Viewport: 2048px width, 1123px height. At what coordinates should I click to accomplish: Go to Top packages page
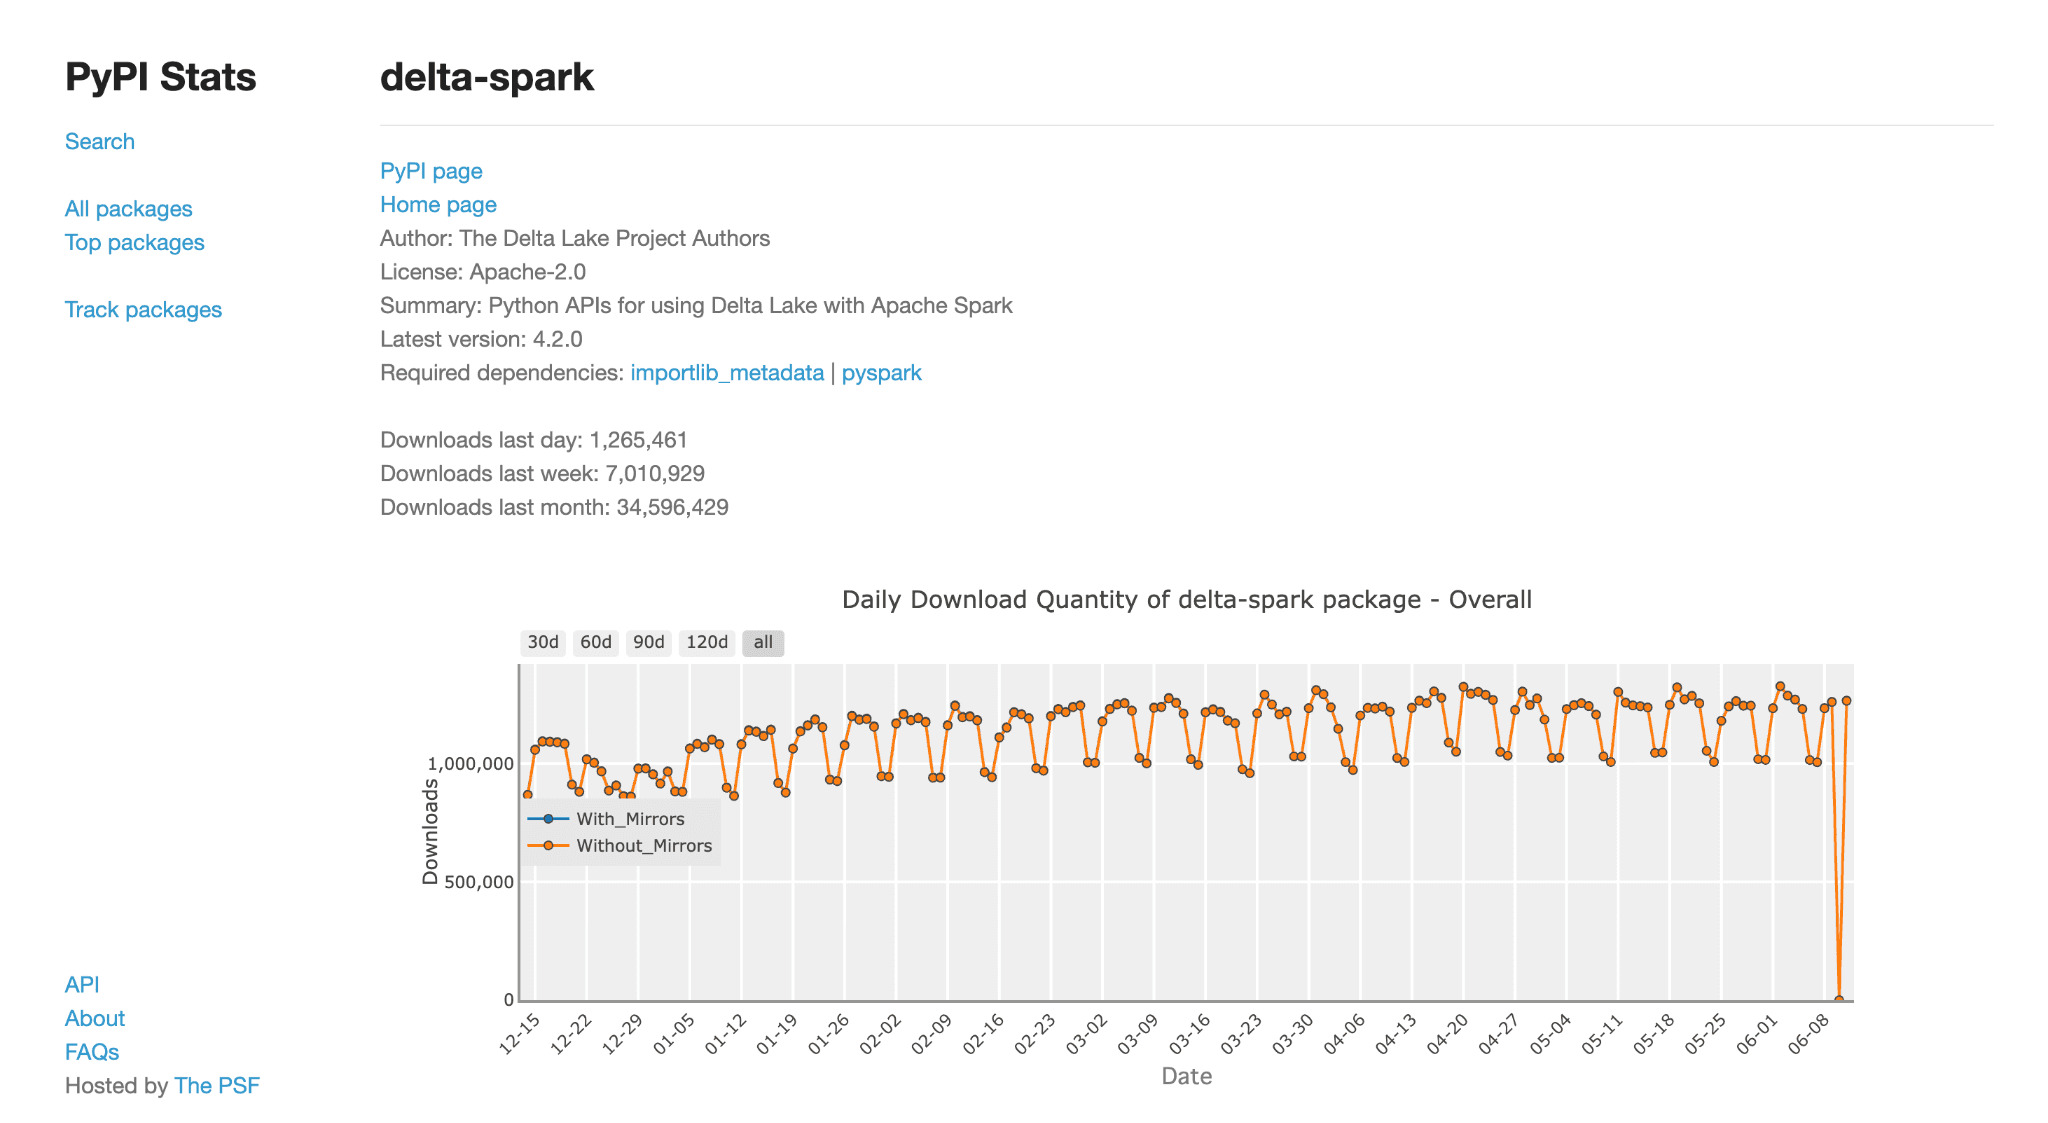pyautogui.click(x=135, y=243)
